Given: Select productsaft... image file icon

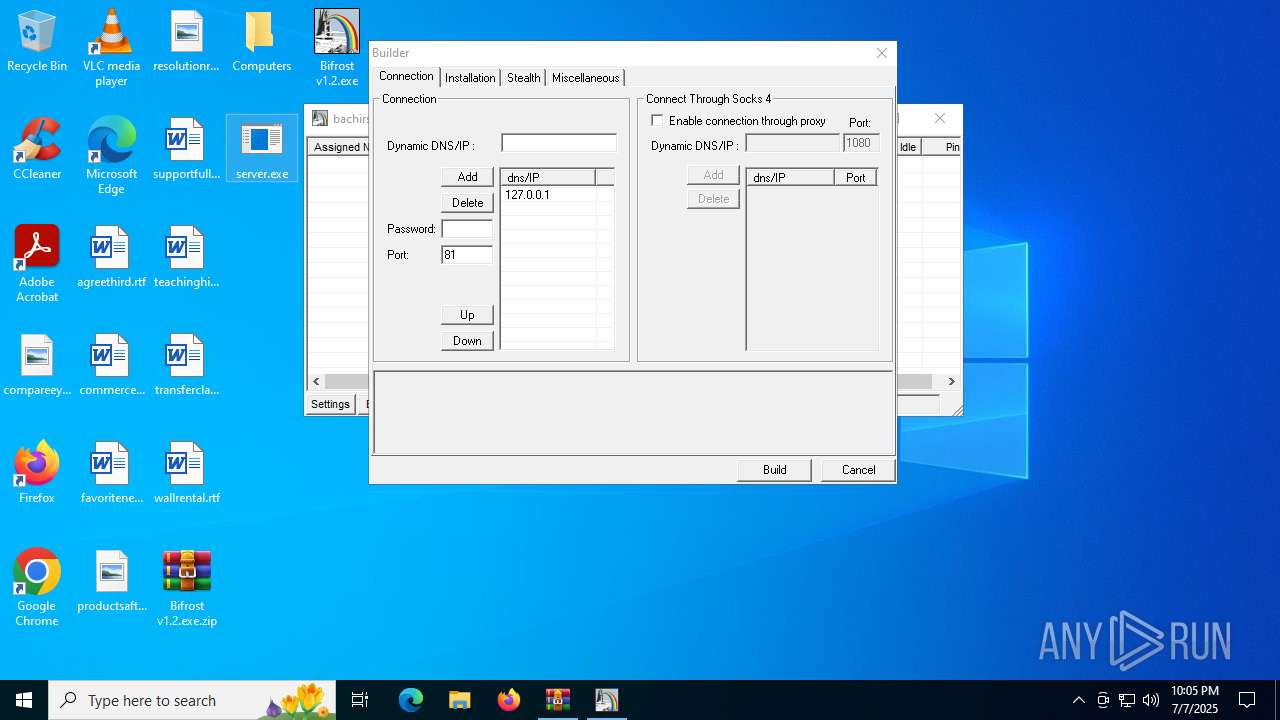Looking at the screenshot, I should [111, 582].
